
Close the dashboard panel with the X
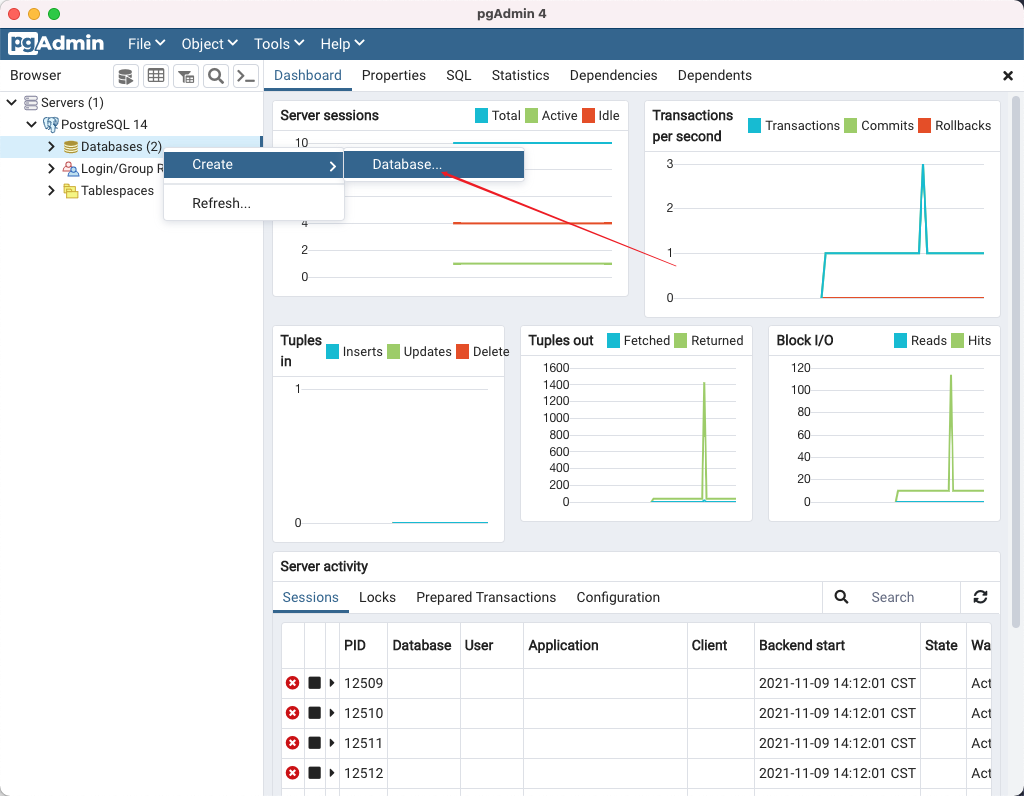pos(1008,76)
